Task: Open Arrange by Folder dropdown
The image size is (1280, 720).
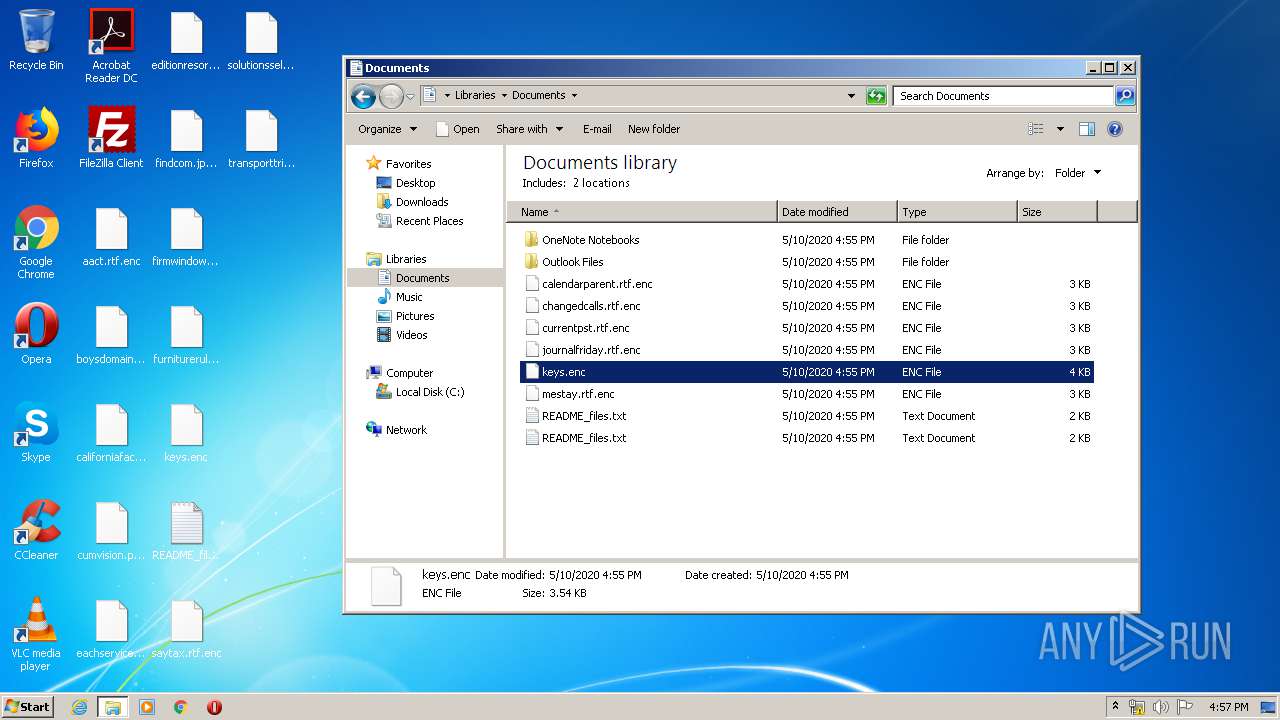Action: point(1077,173)
